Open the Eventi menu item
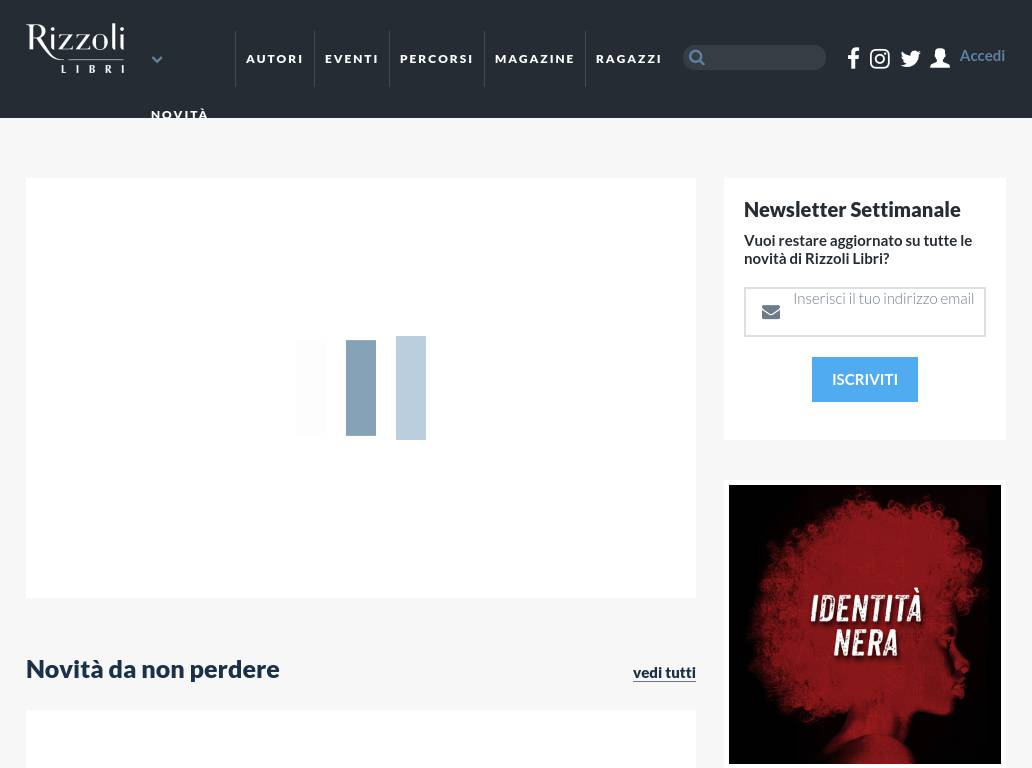Viewport: 1032px width, 768px height. pyautogui.click(x=352, y=59)
